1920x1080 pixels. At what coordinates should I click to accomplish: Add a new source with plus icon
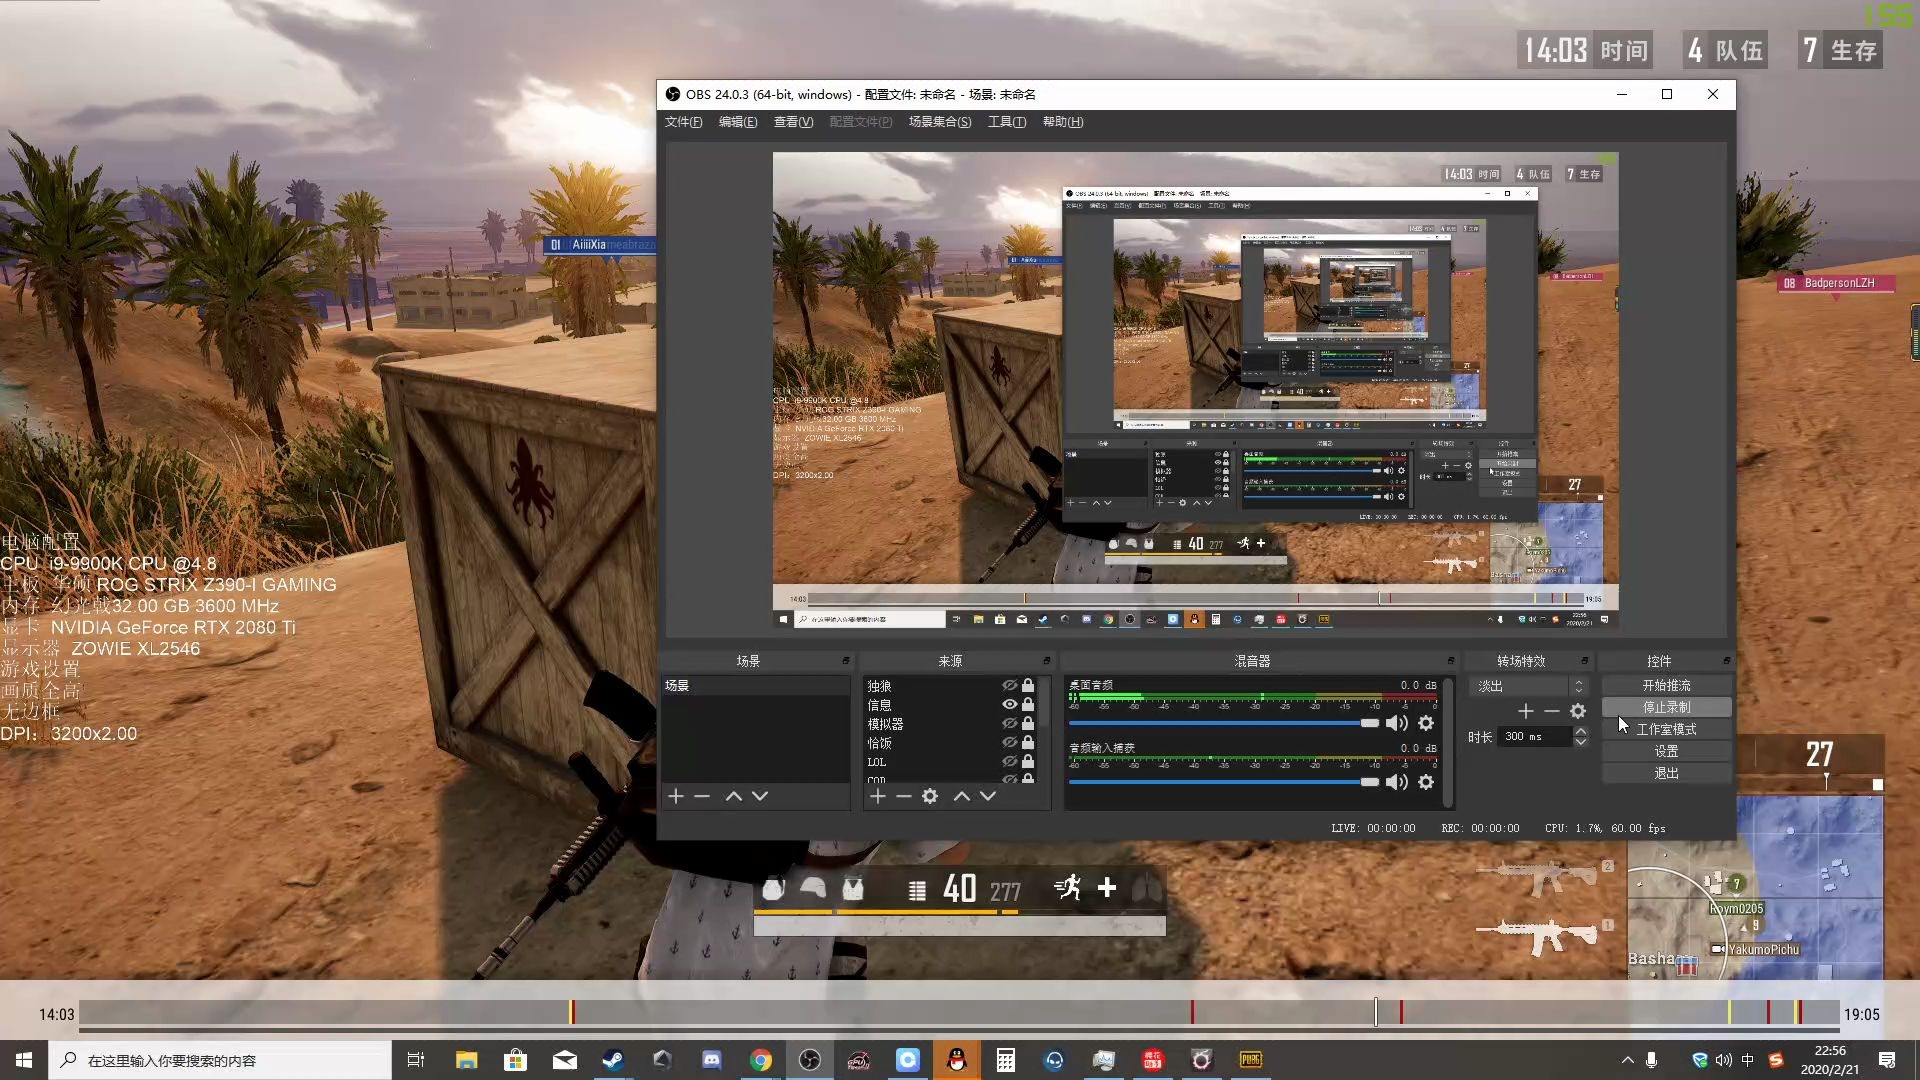point(878,796)
